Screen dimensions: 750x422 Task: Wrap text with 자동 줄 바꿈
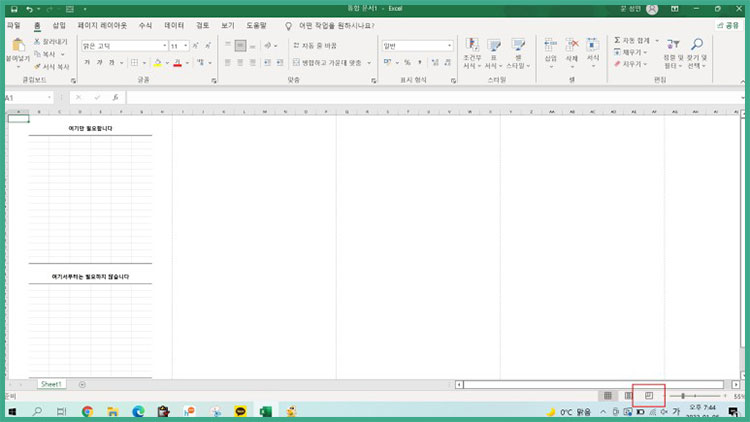[315, 46]
